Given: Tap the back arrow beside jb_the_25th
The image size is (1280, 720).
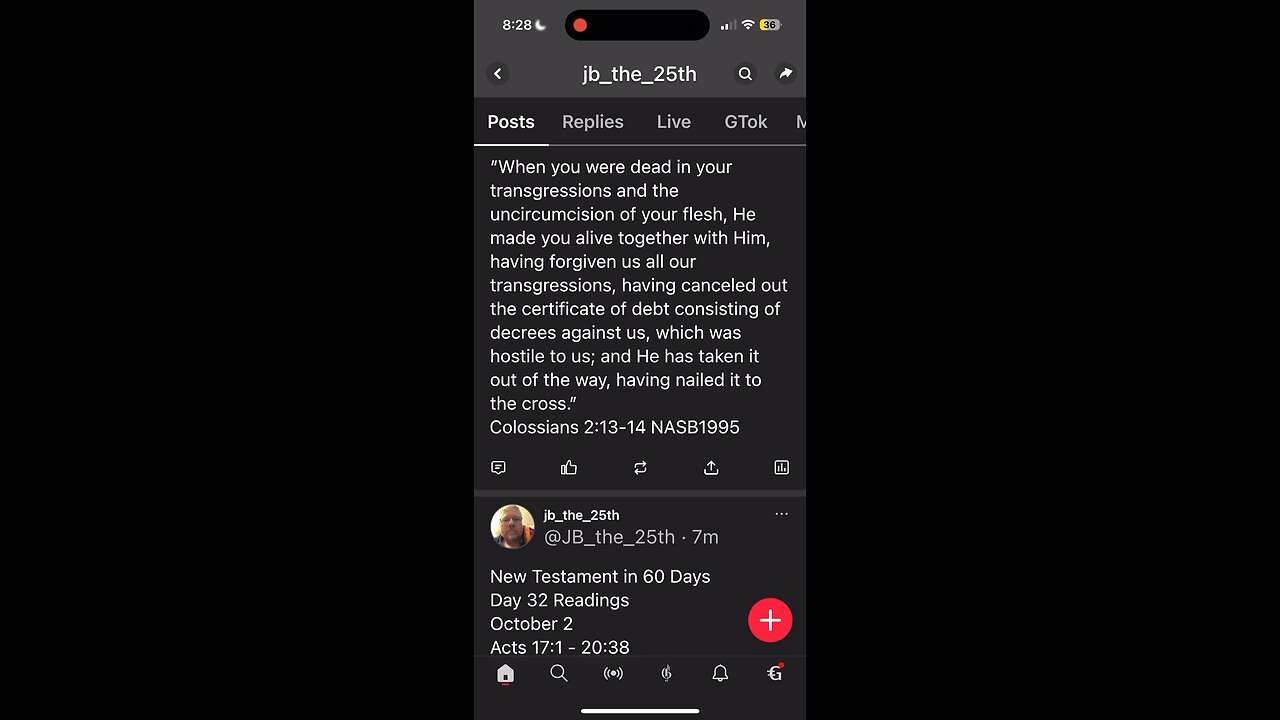Looking at the screenshot, I should tap(498, 74).
